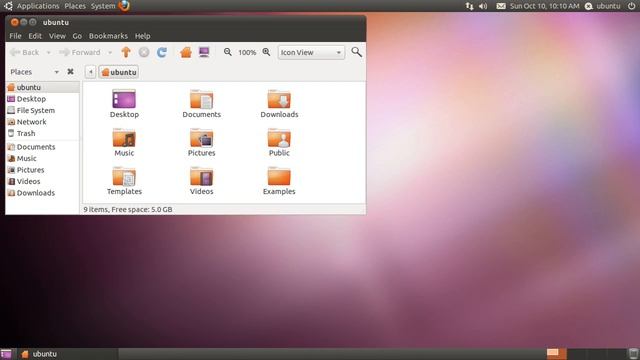Open the Places panel menu
This screenshot has height=360, width=640.
[x=75, y=6]
